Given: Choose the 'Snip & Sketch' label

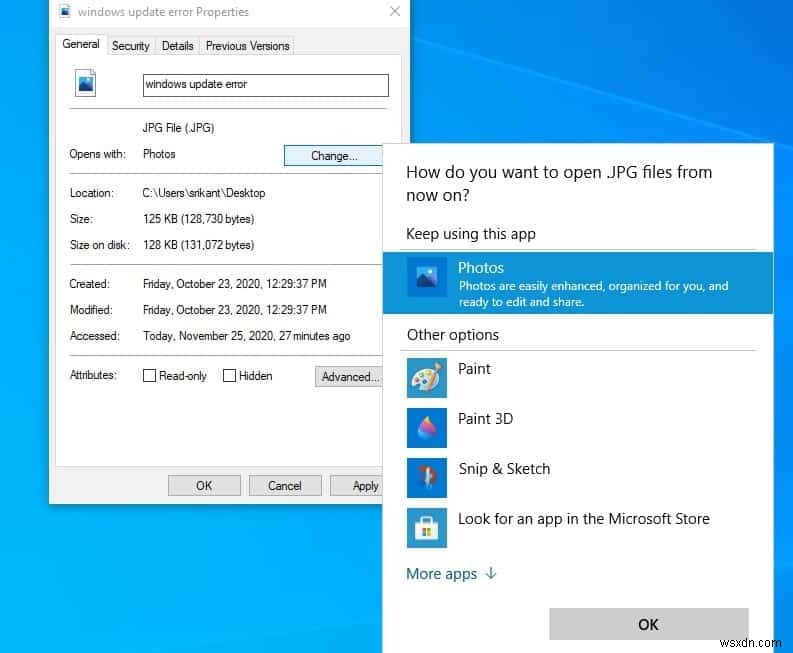Looking at the screenshot, I should pyautogui.click(x=504, y=469).
